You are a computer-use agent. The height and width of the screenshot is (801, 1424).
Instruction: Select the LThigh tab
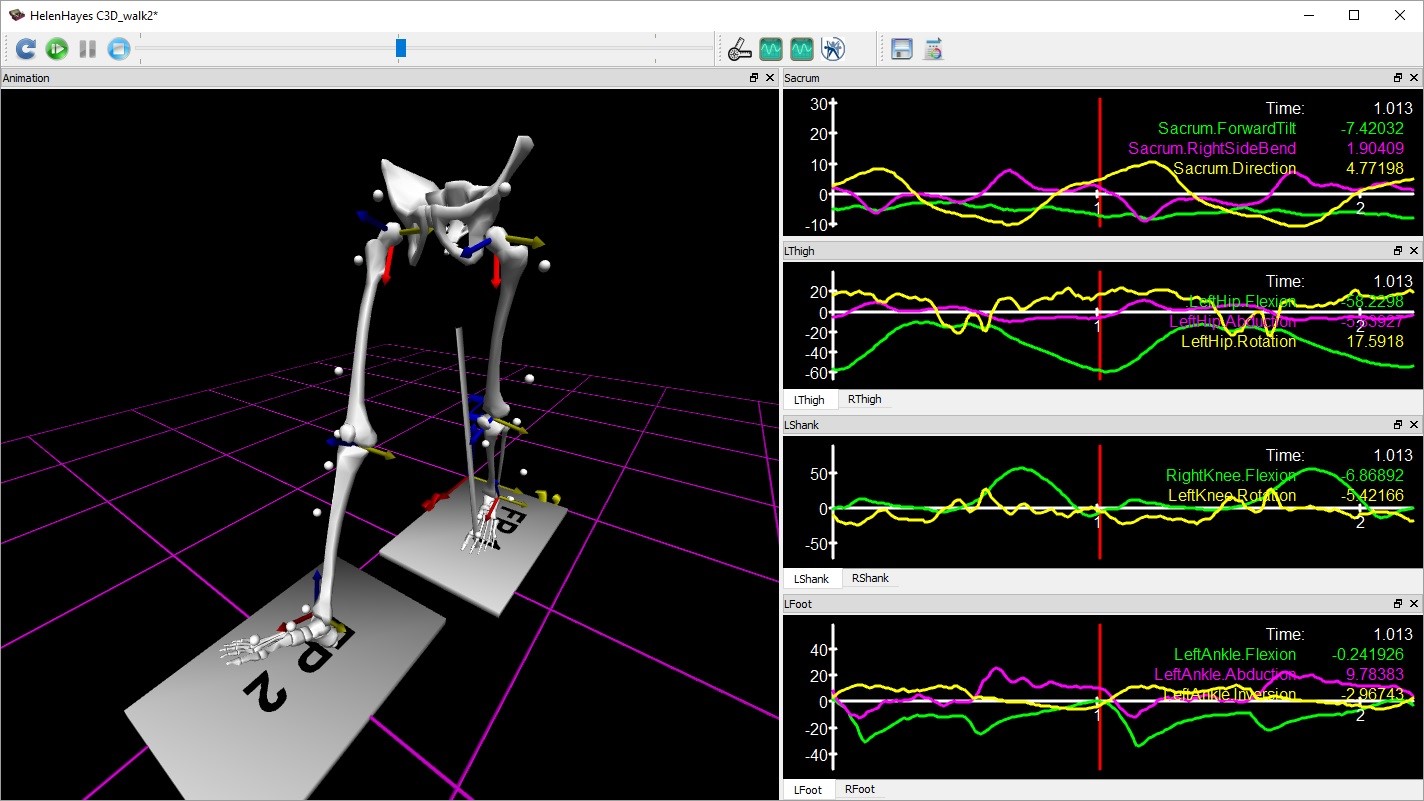[x=809, y=400]
